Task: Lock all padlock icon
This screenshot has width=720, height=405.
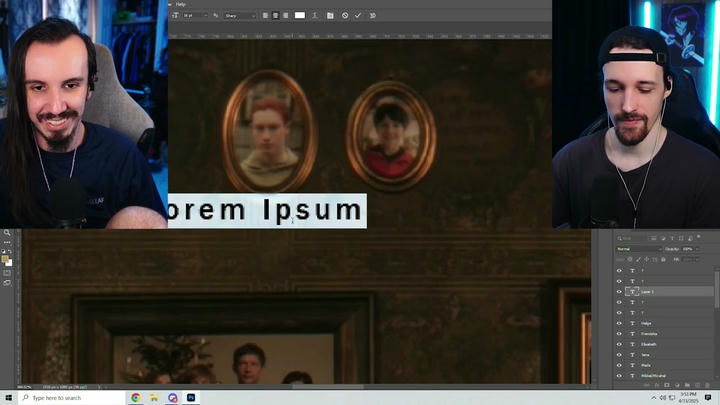Action: pyautogui.click(x=663, y=259)
